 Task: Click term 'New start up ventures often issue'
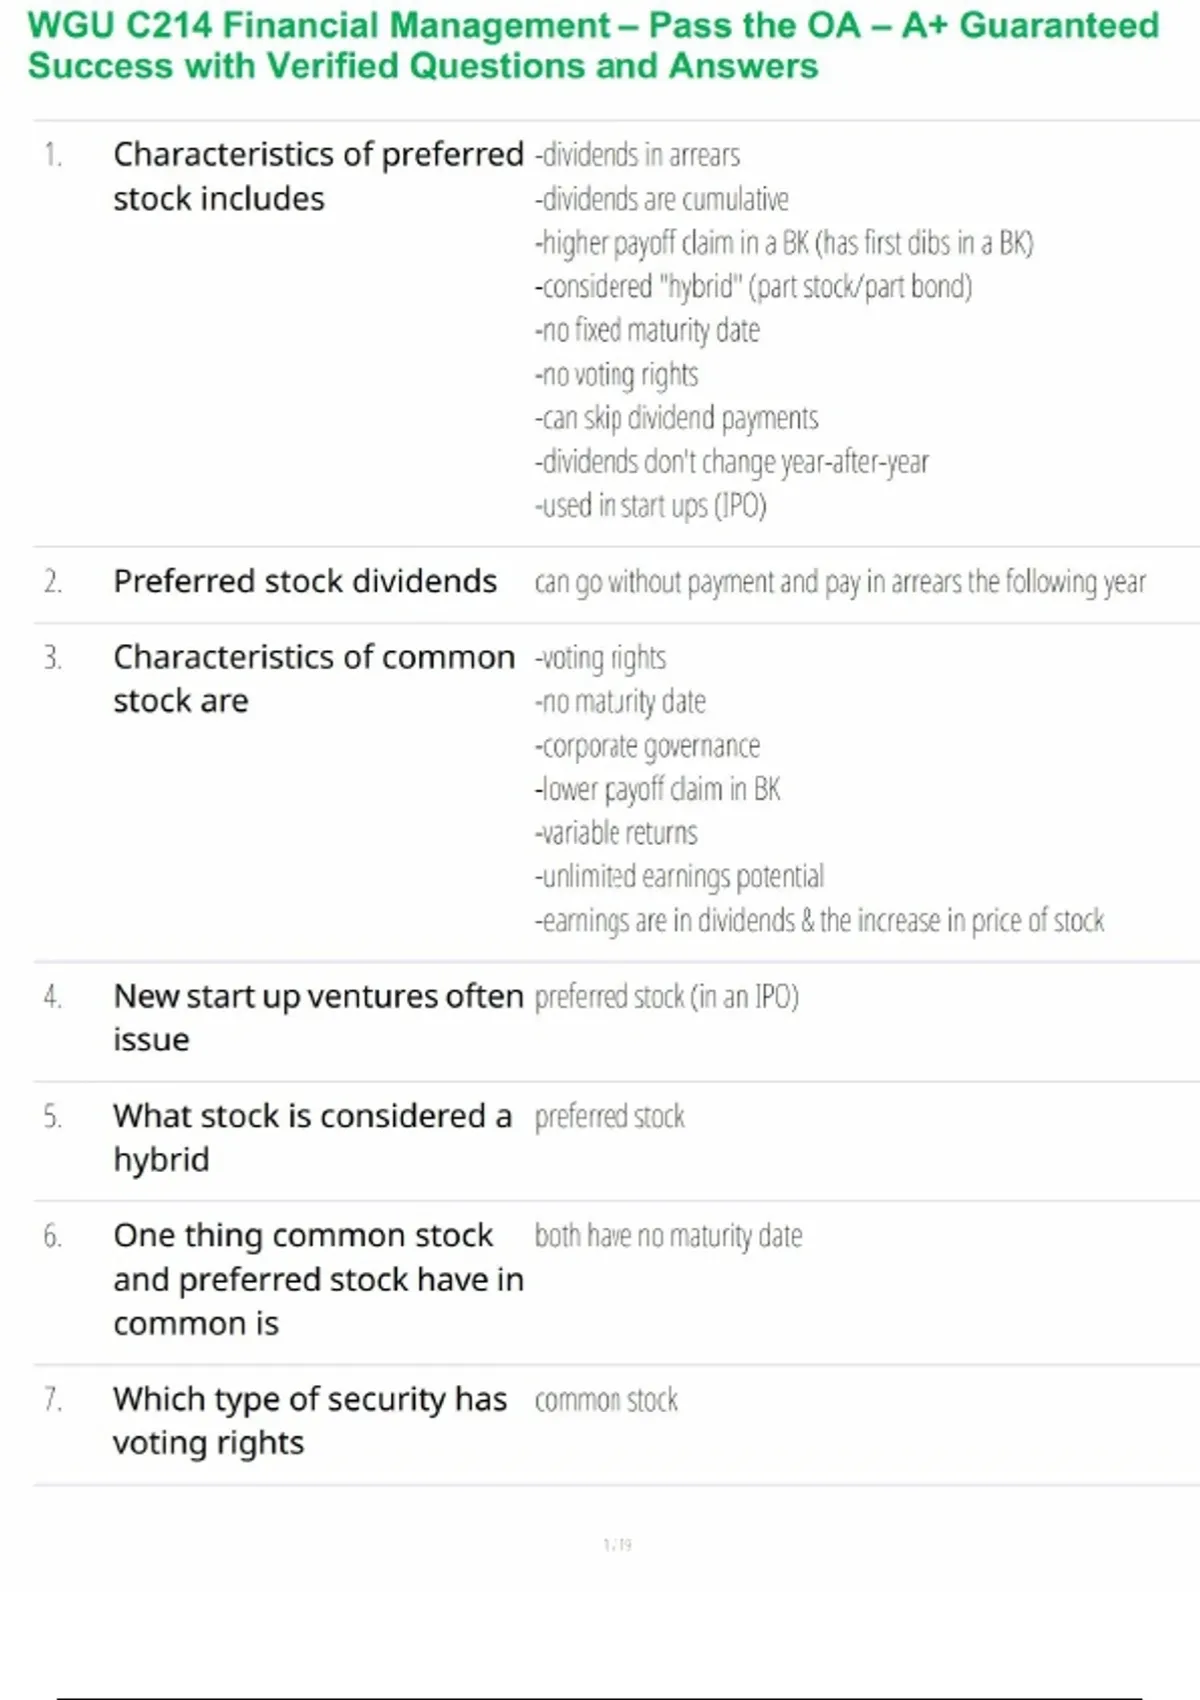click(318, 1017)
